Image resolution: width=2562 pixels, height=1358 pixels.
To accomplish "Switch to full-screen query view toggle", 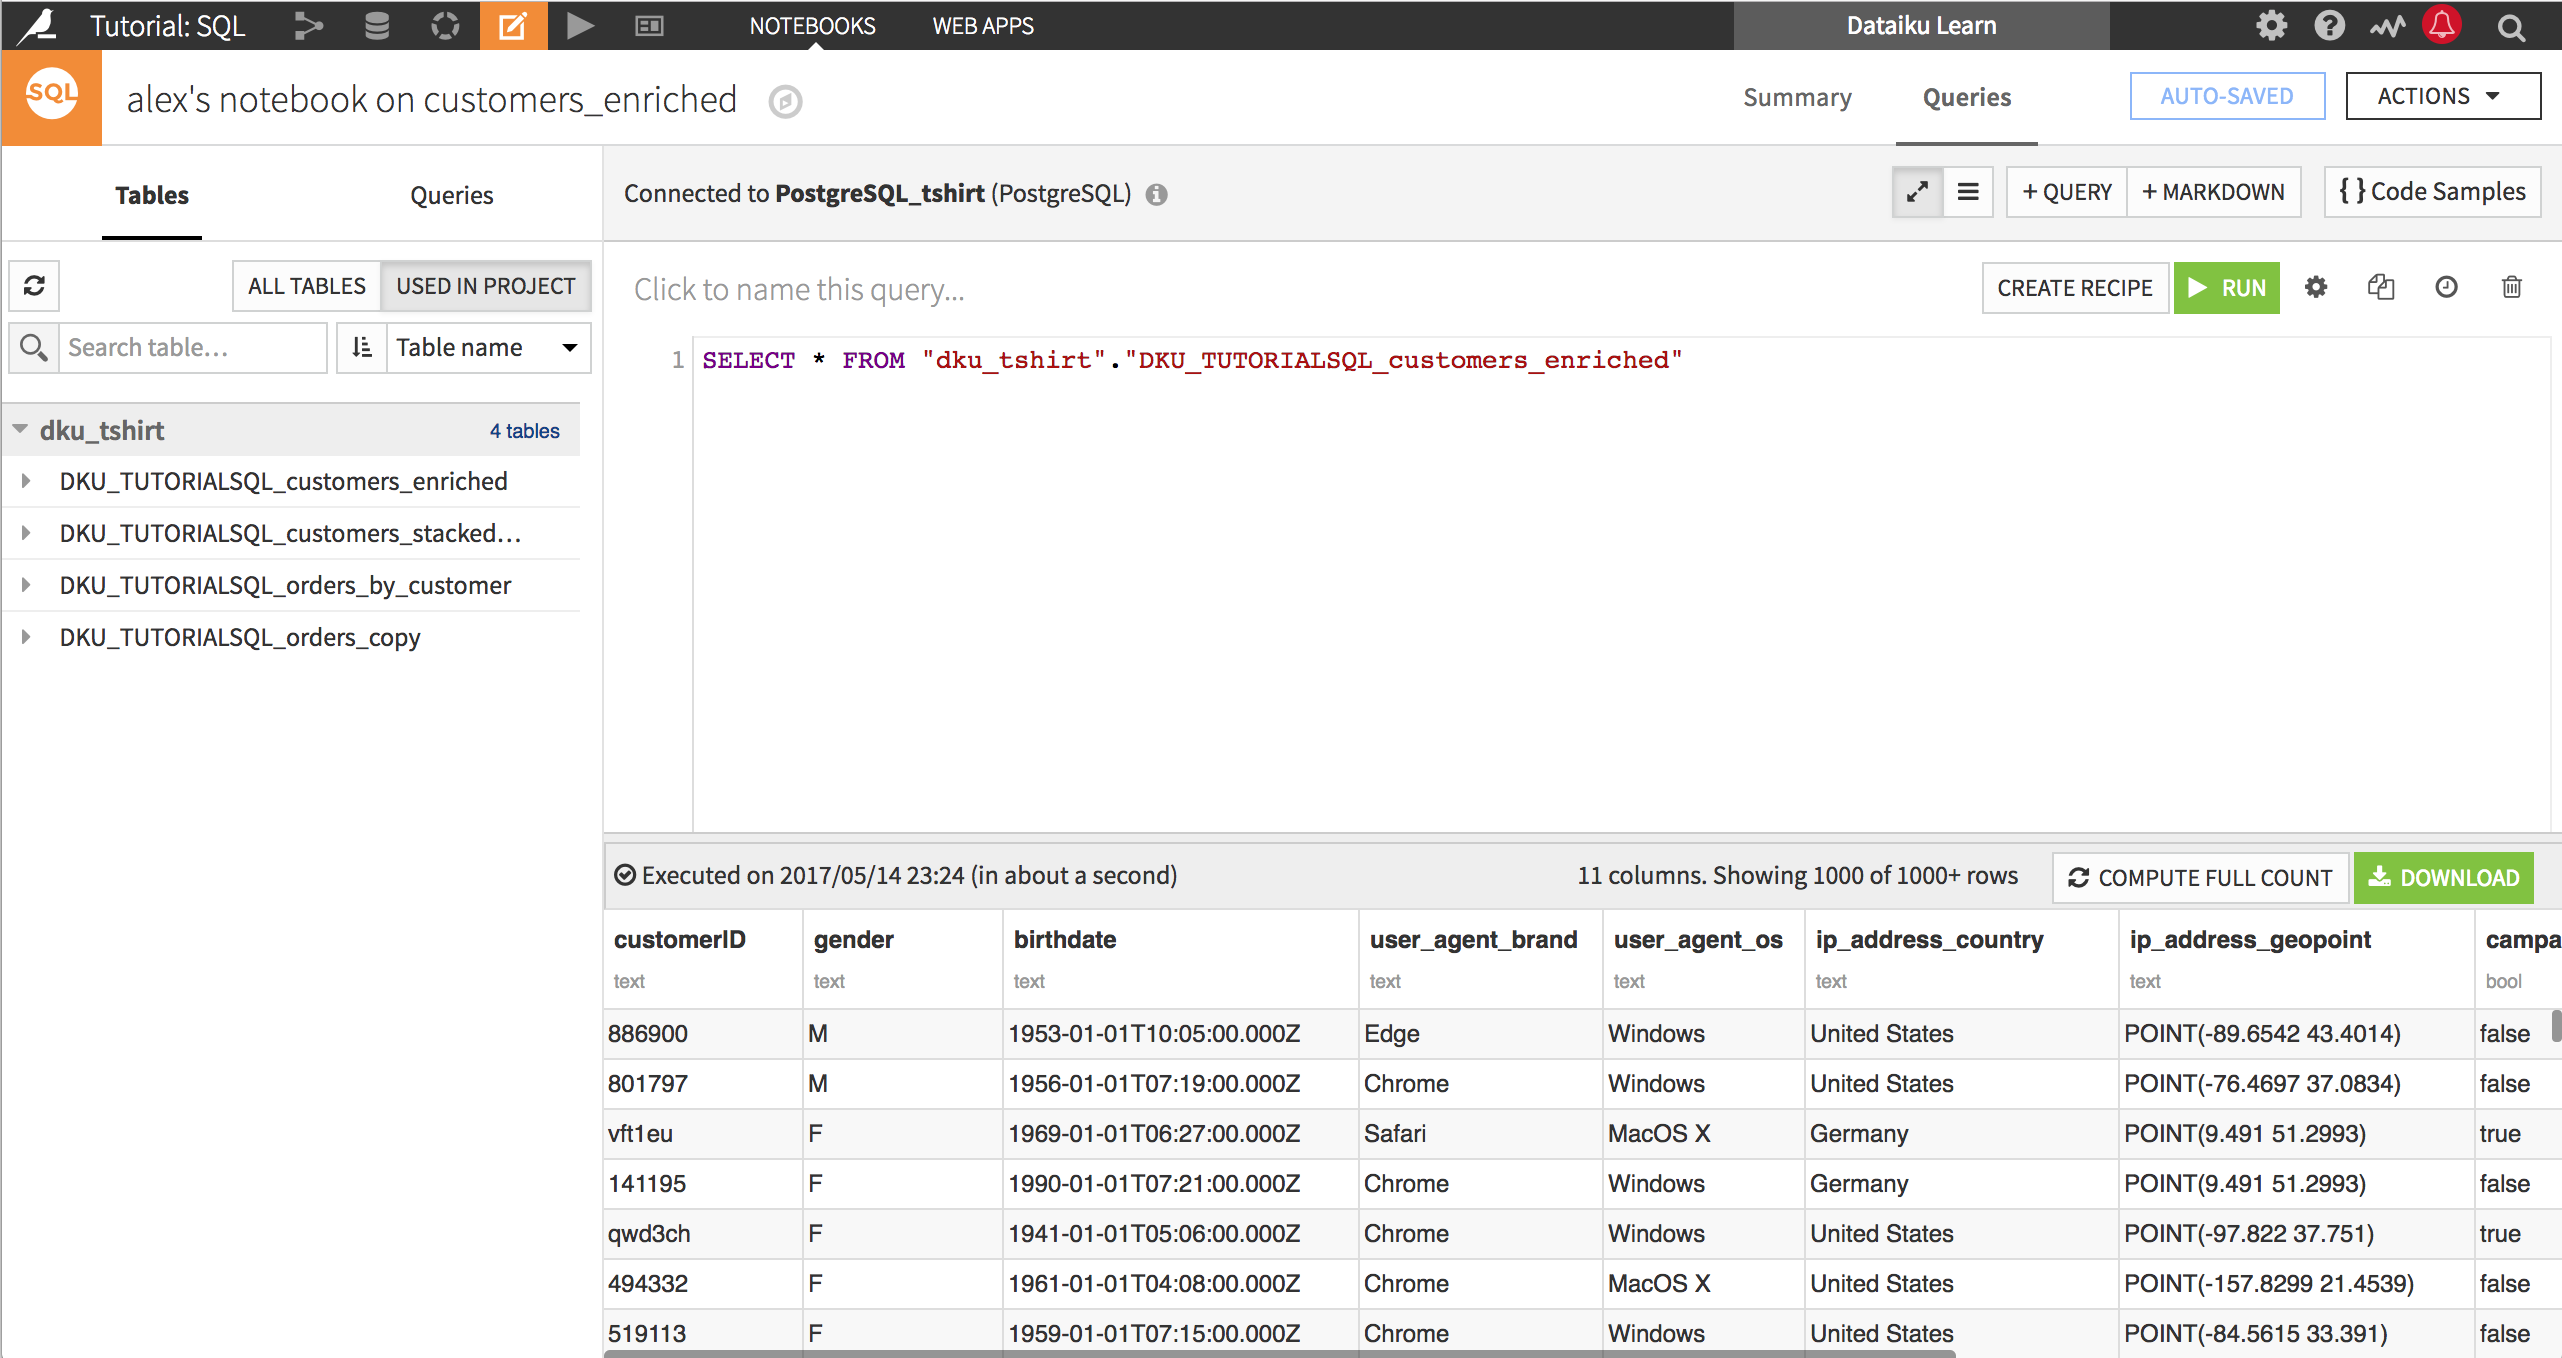I will point(1917,192).
